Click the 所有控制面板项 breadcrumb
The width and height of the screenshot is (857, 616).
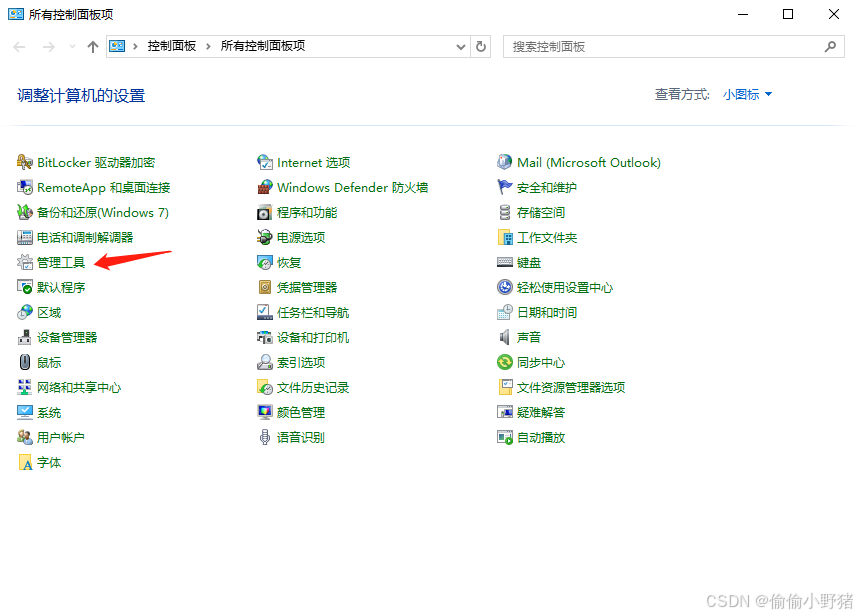263,46
